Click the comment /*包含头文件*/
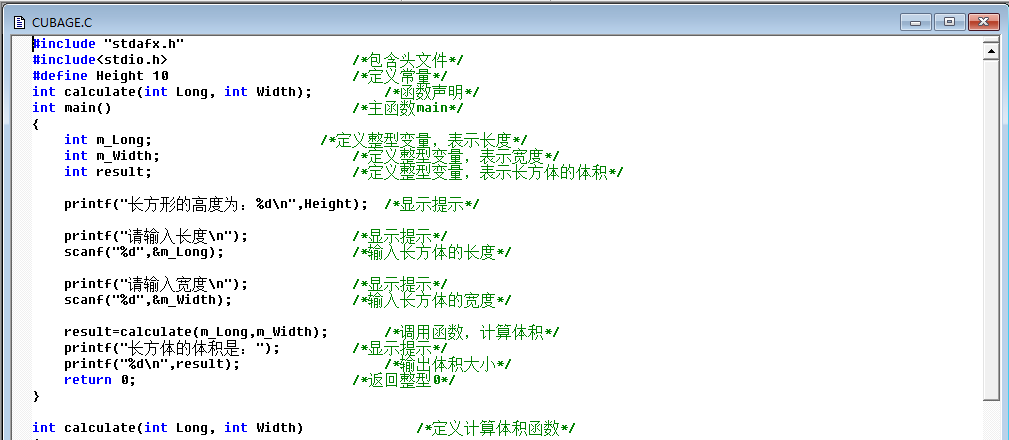This screenshot has width=1009, height=440. [x=408, y=60]
